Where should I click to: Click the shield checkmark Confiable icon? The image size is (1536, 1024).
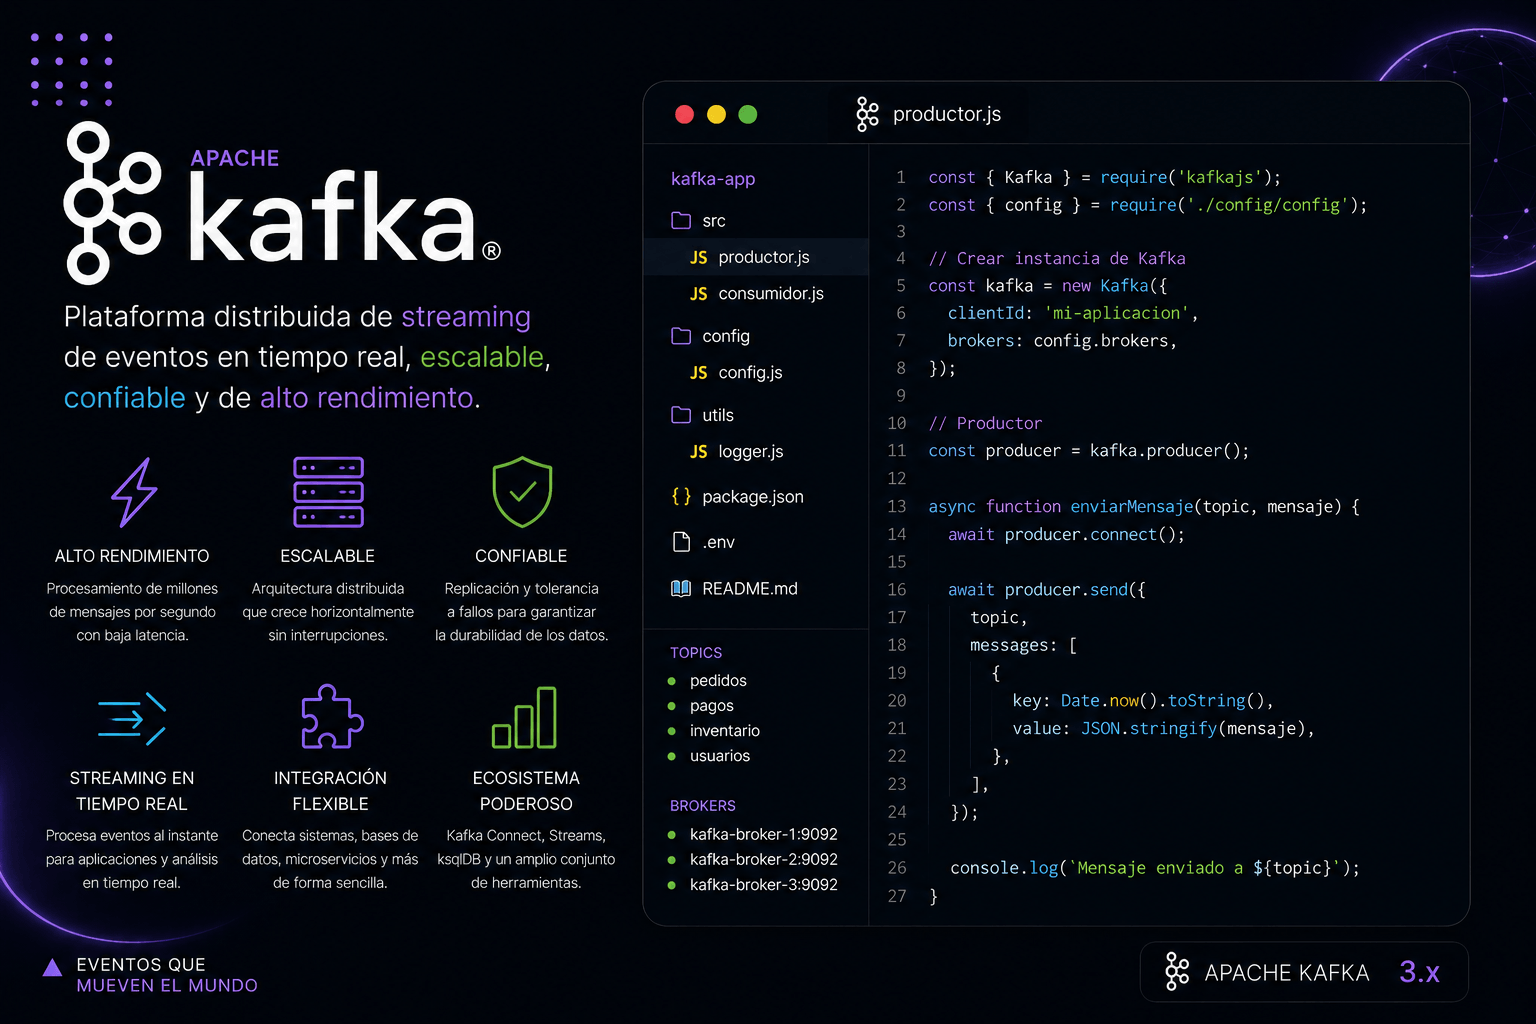click(522, 492)
